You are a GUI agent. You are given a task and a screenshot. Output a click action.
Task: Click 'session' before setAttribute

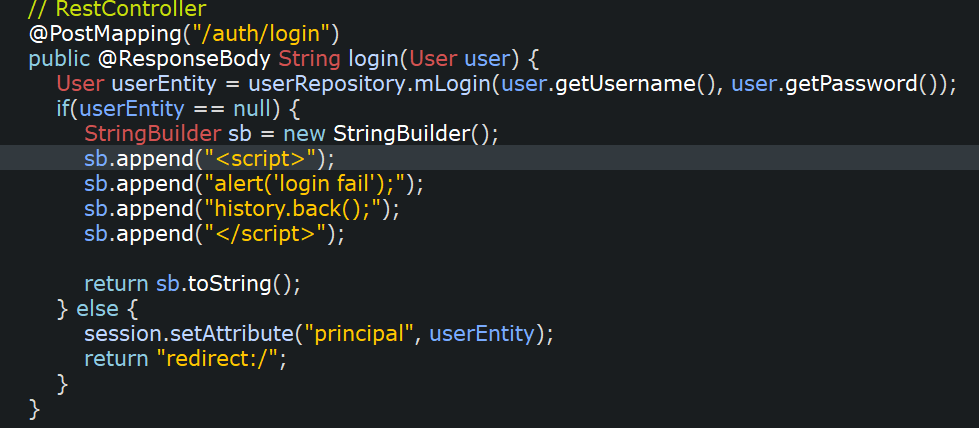click(121, 334)
